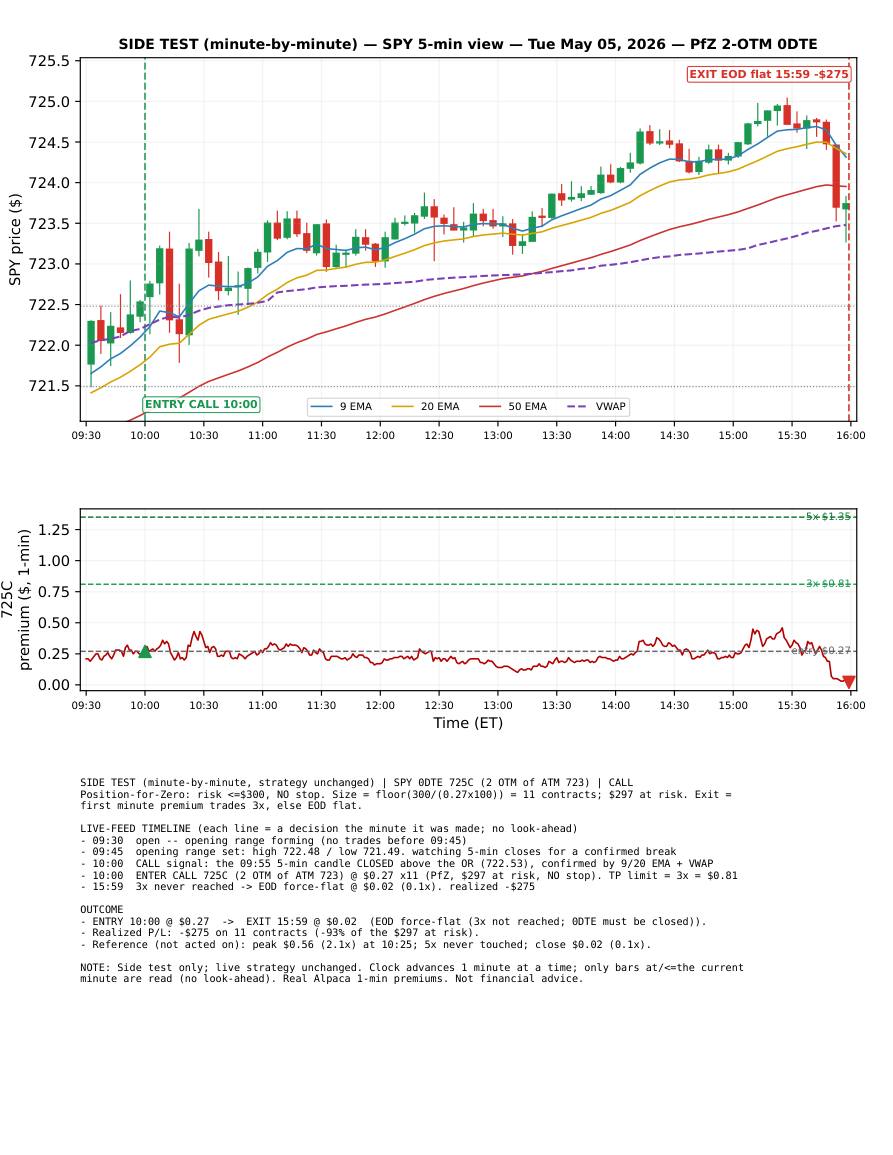Image resolution: width=893 pixels, height=1155 pixels.
Task: Click the NOTE: Side test only line
Action: click(x=412, y=973)
